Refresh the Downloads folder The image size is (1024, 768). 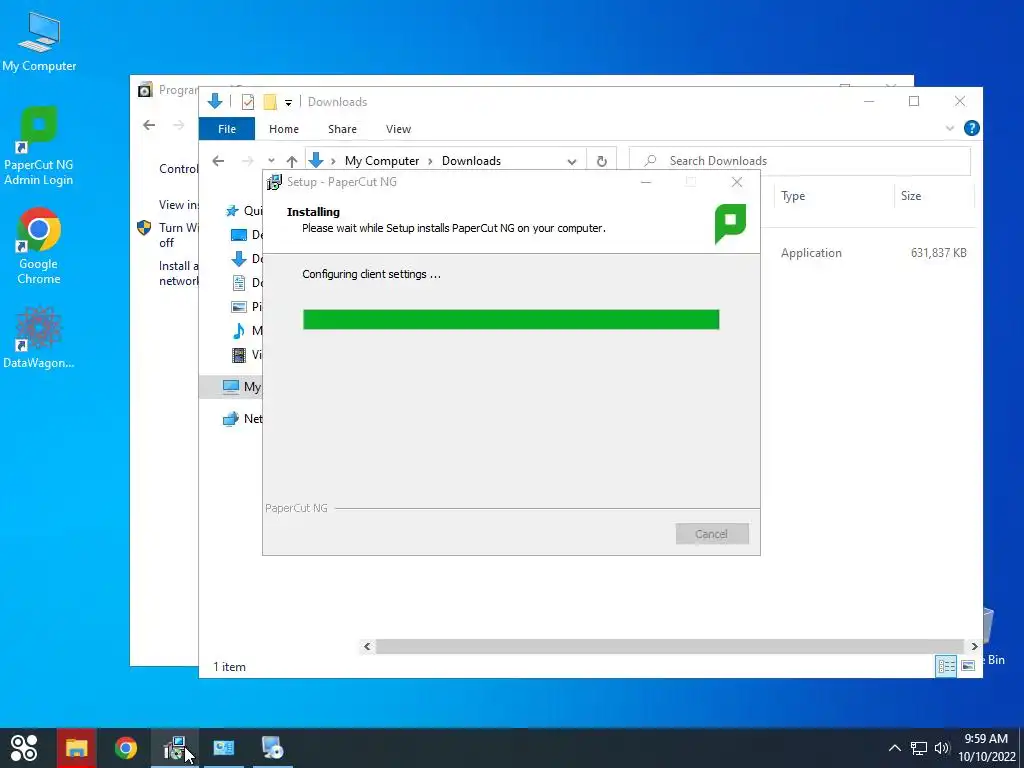tap(601, 161)
